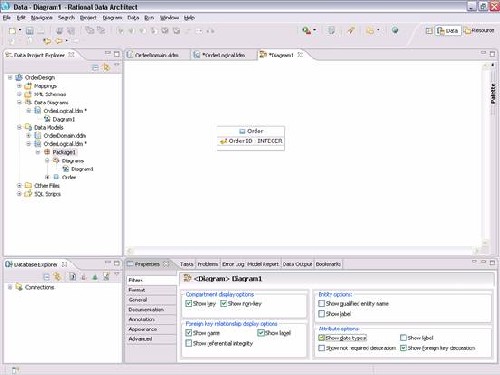
Task: Switch to OrderDomain.ddm editor tab
Action: point(157,55)
